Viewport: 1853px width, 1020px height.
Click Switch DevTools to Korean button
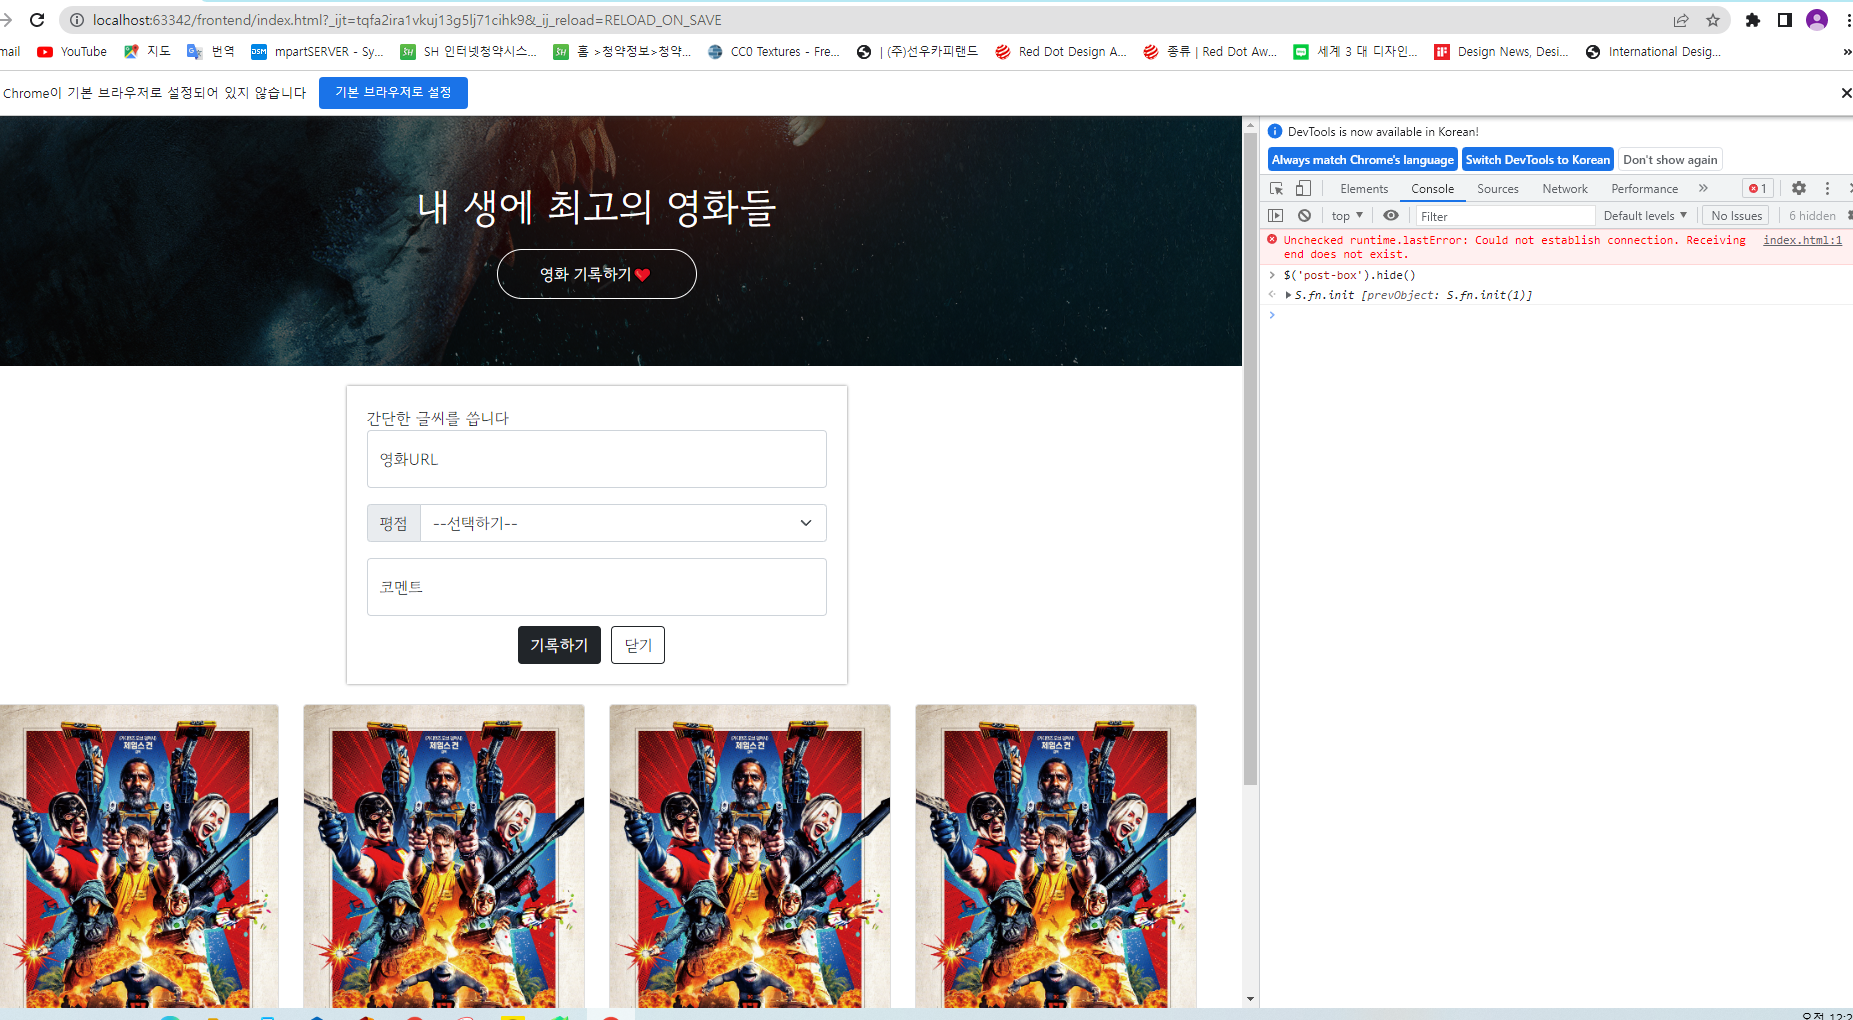(x=1538, y=159)
